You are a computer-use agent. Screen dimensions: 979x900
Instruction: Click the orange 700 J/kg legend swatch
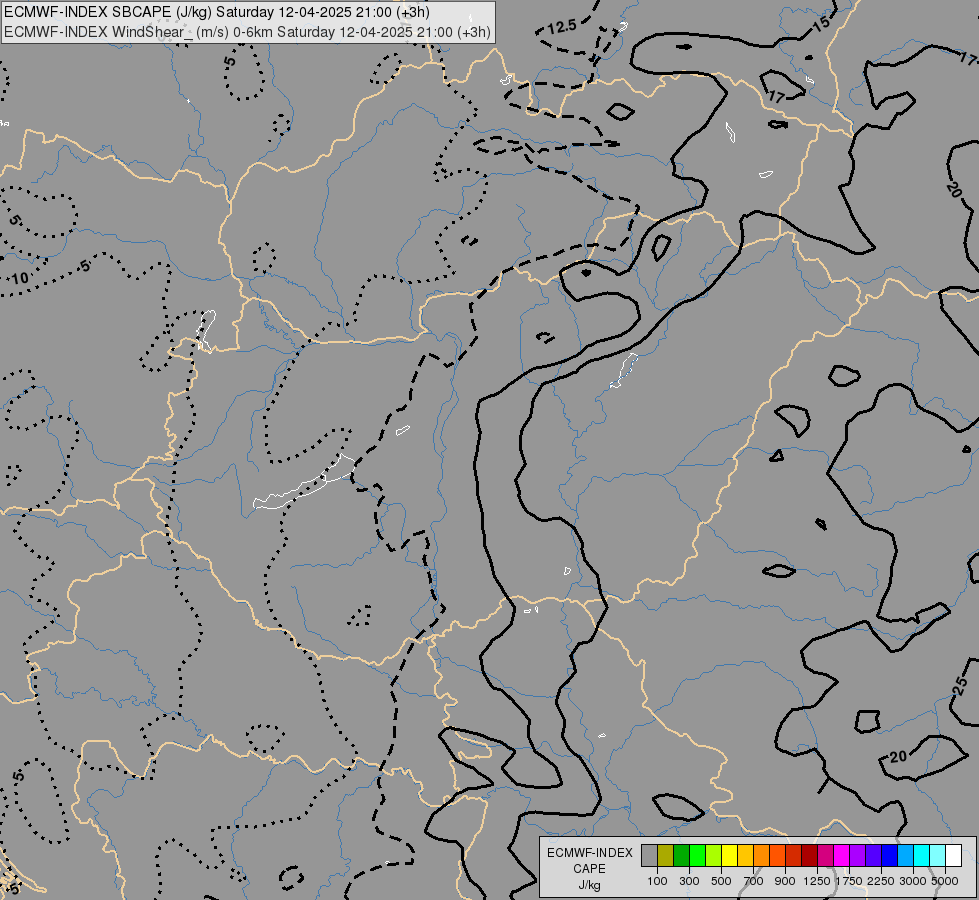(x=762, y=855)
